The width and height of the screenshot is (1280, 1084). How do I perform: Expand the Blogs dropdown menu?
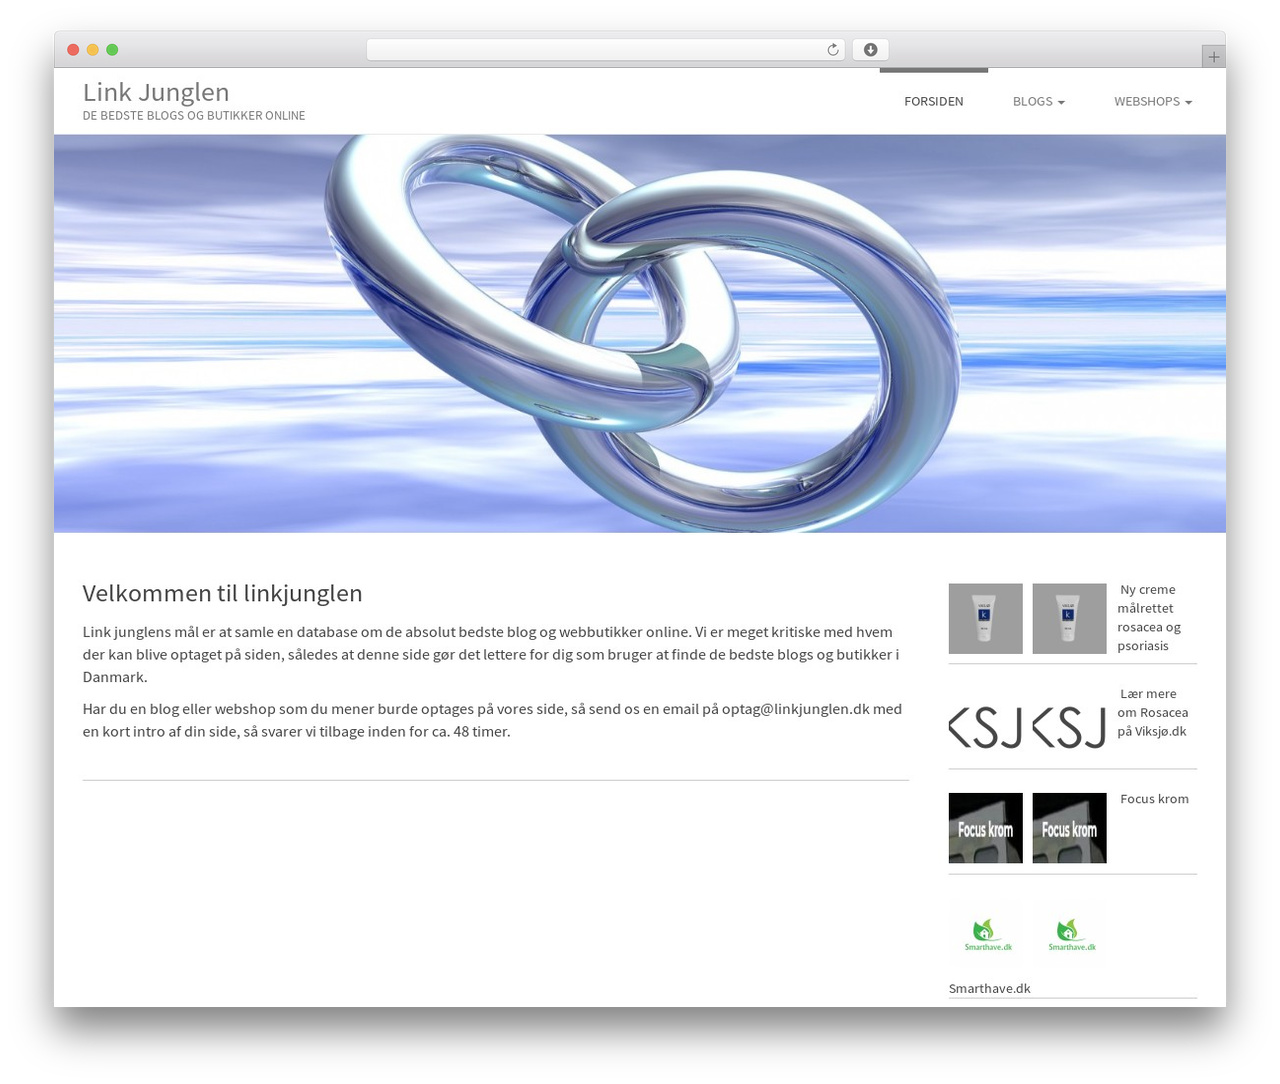tap(1038, 101)
